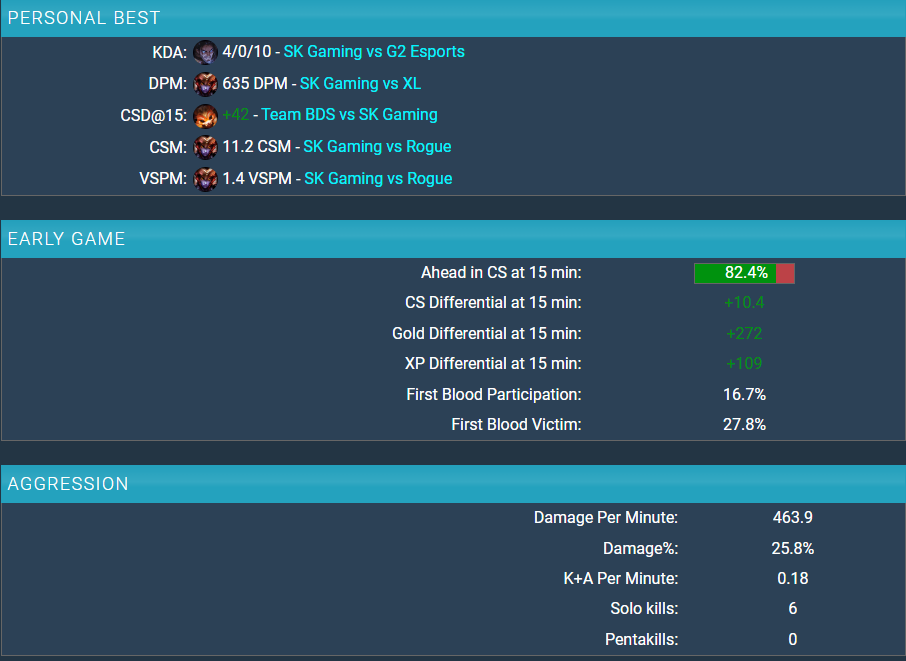Click the AGGRESSION section header

(x=453, y=484)
